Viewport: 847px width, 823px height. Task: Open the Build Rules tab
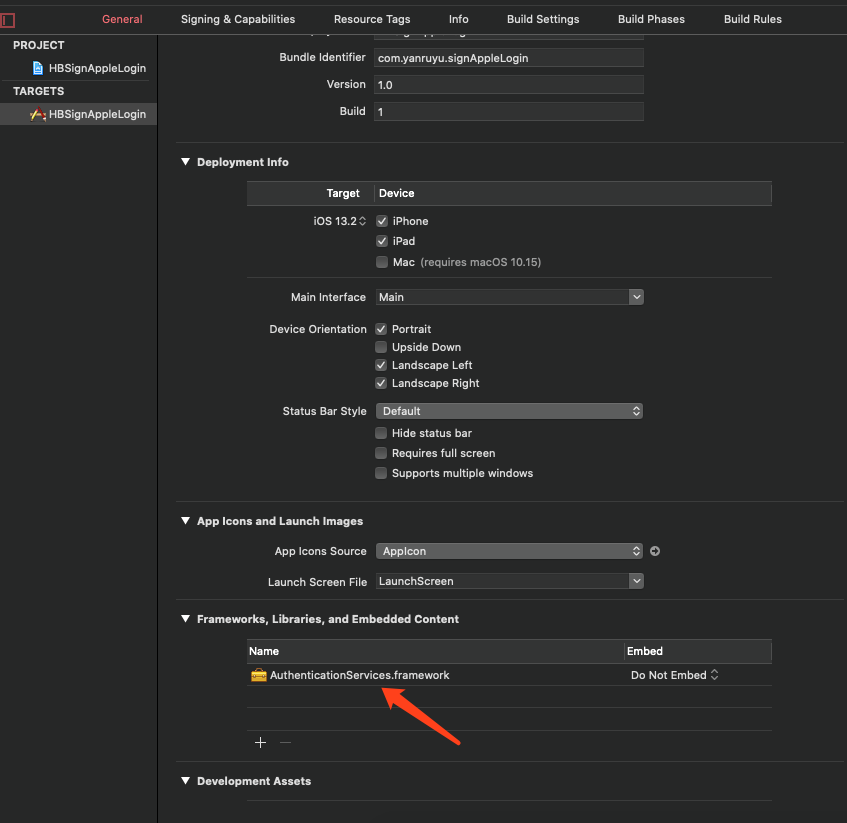click(x=752, y=19)
